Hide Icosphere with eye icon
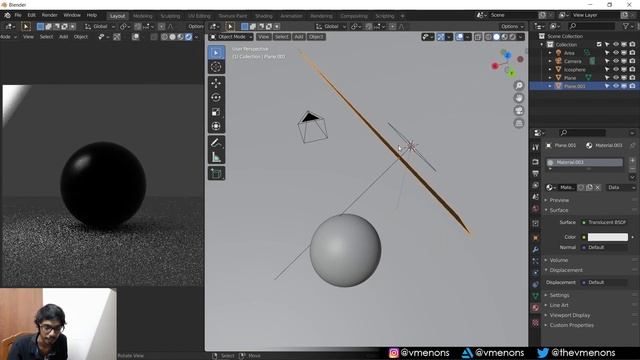 pyautogui.click(x=616, y=69)
